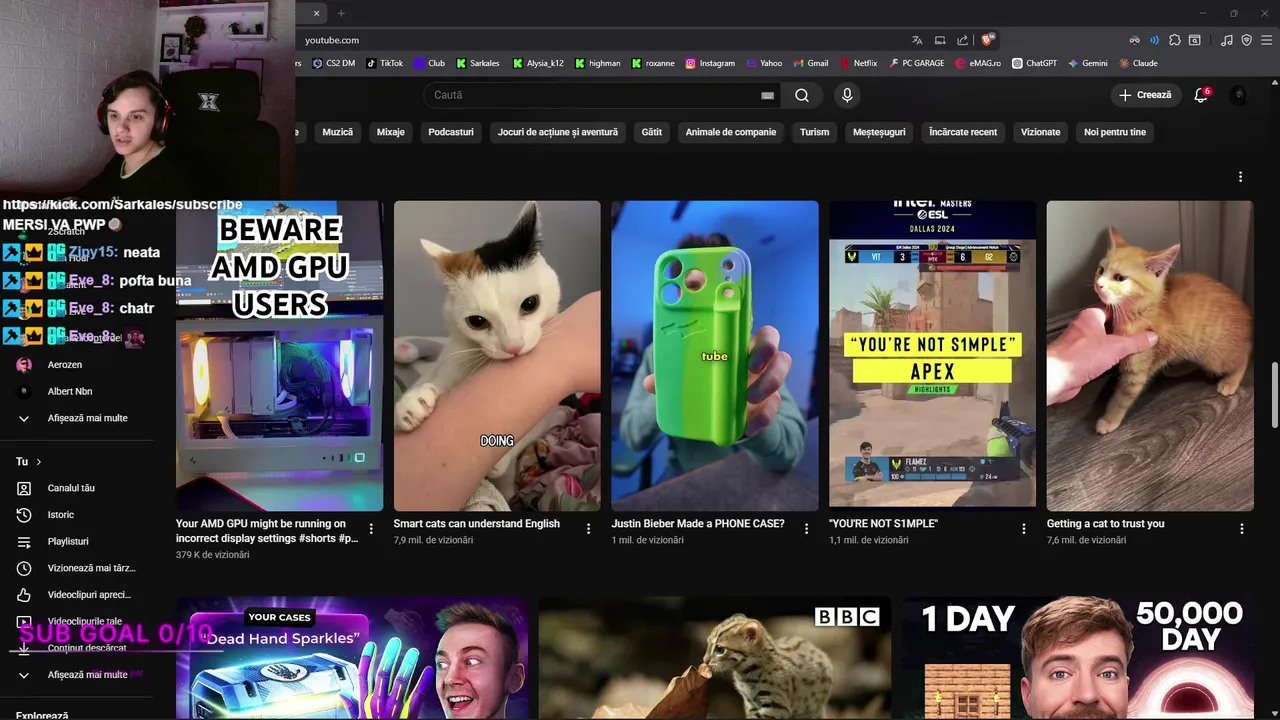Open the notifications bell
This screenshot has width=1280, height=720.
point(1201,95)
